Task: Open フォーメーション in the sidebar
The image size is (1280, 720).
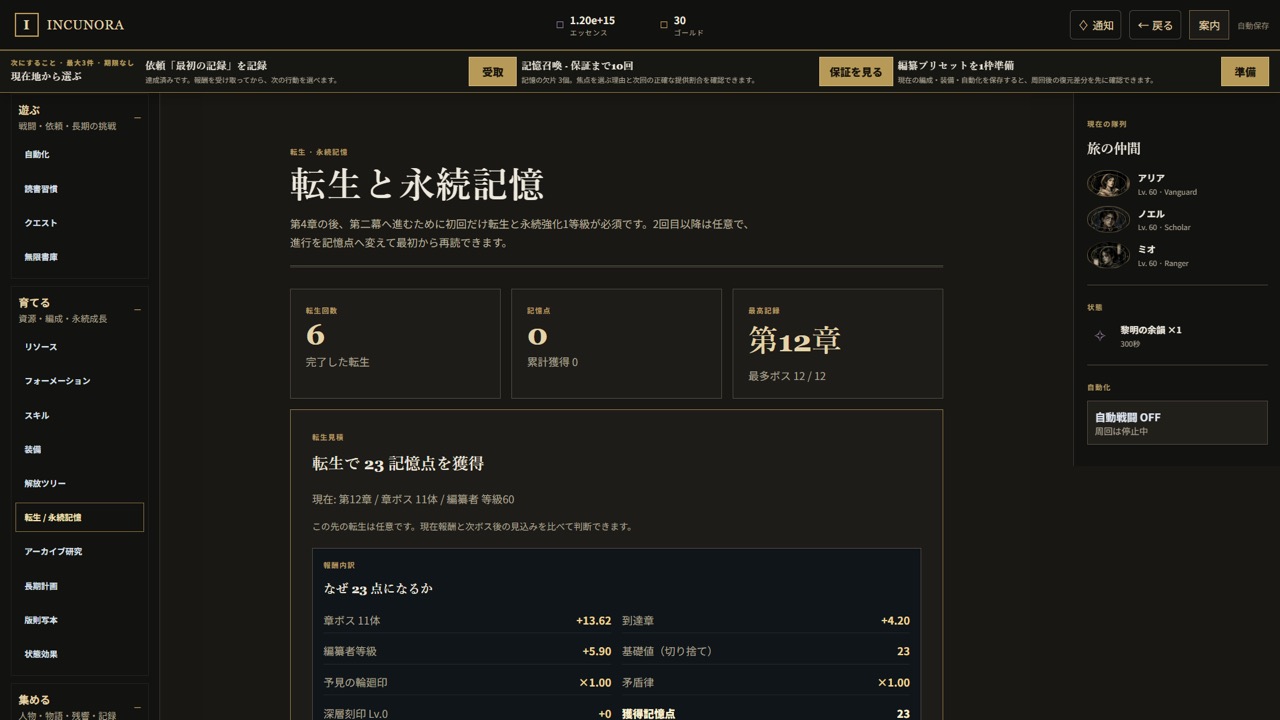Action: pos(80,381)
